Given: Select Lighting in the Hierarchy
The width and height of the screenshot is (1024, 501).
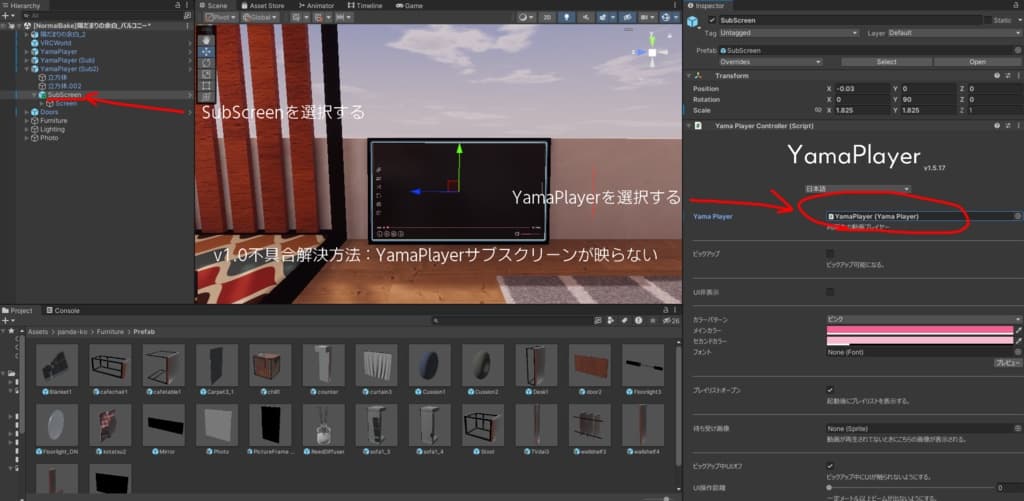Looking at the screenshot, I should point(52,129).
